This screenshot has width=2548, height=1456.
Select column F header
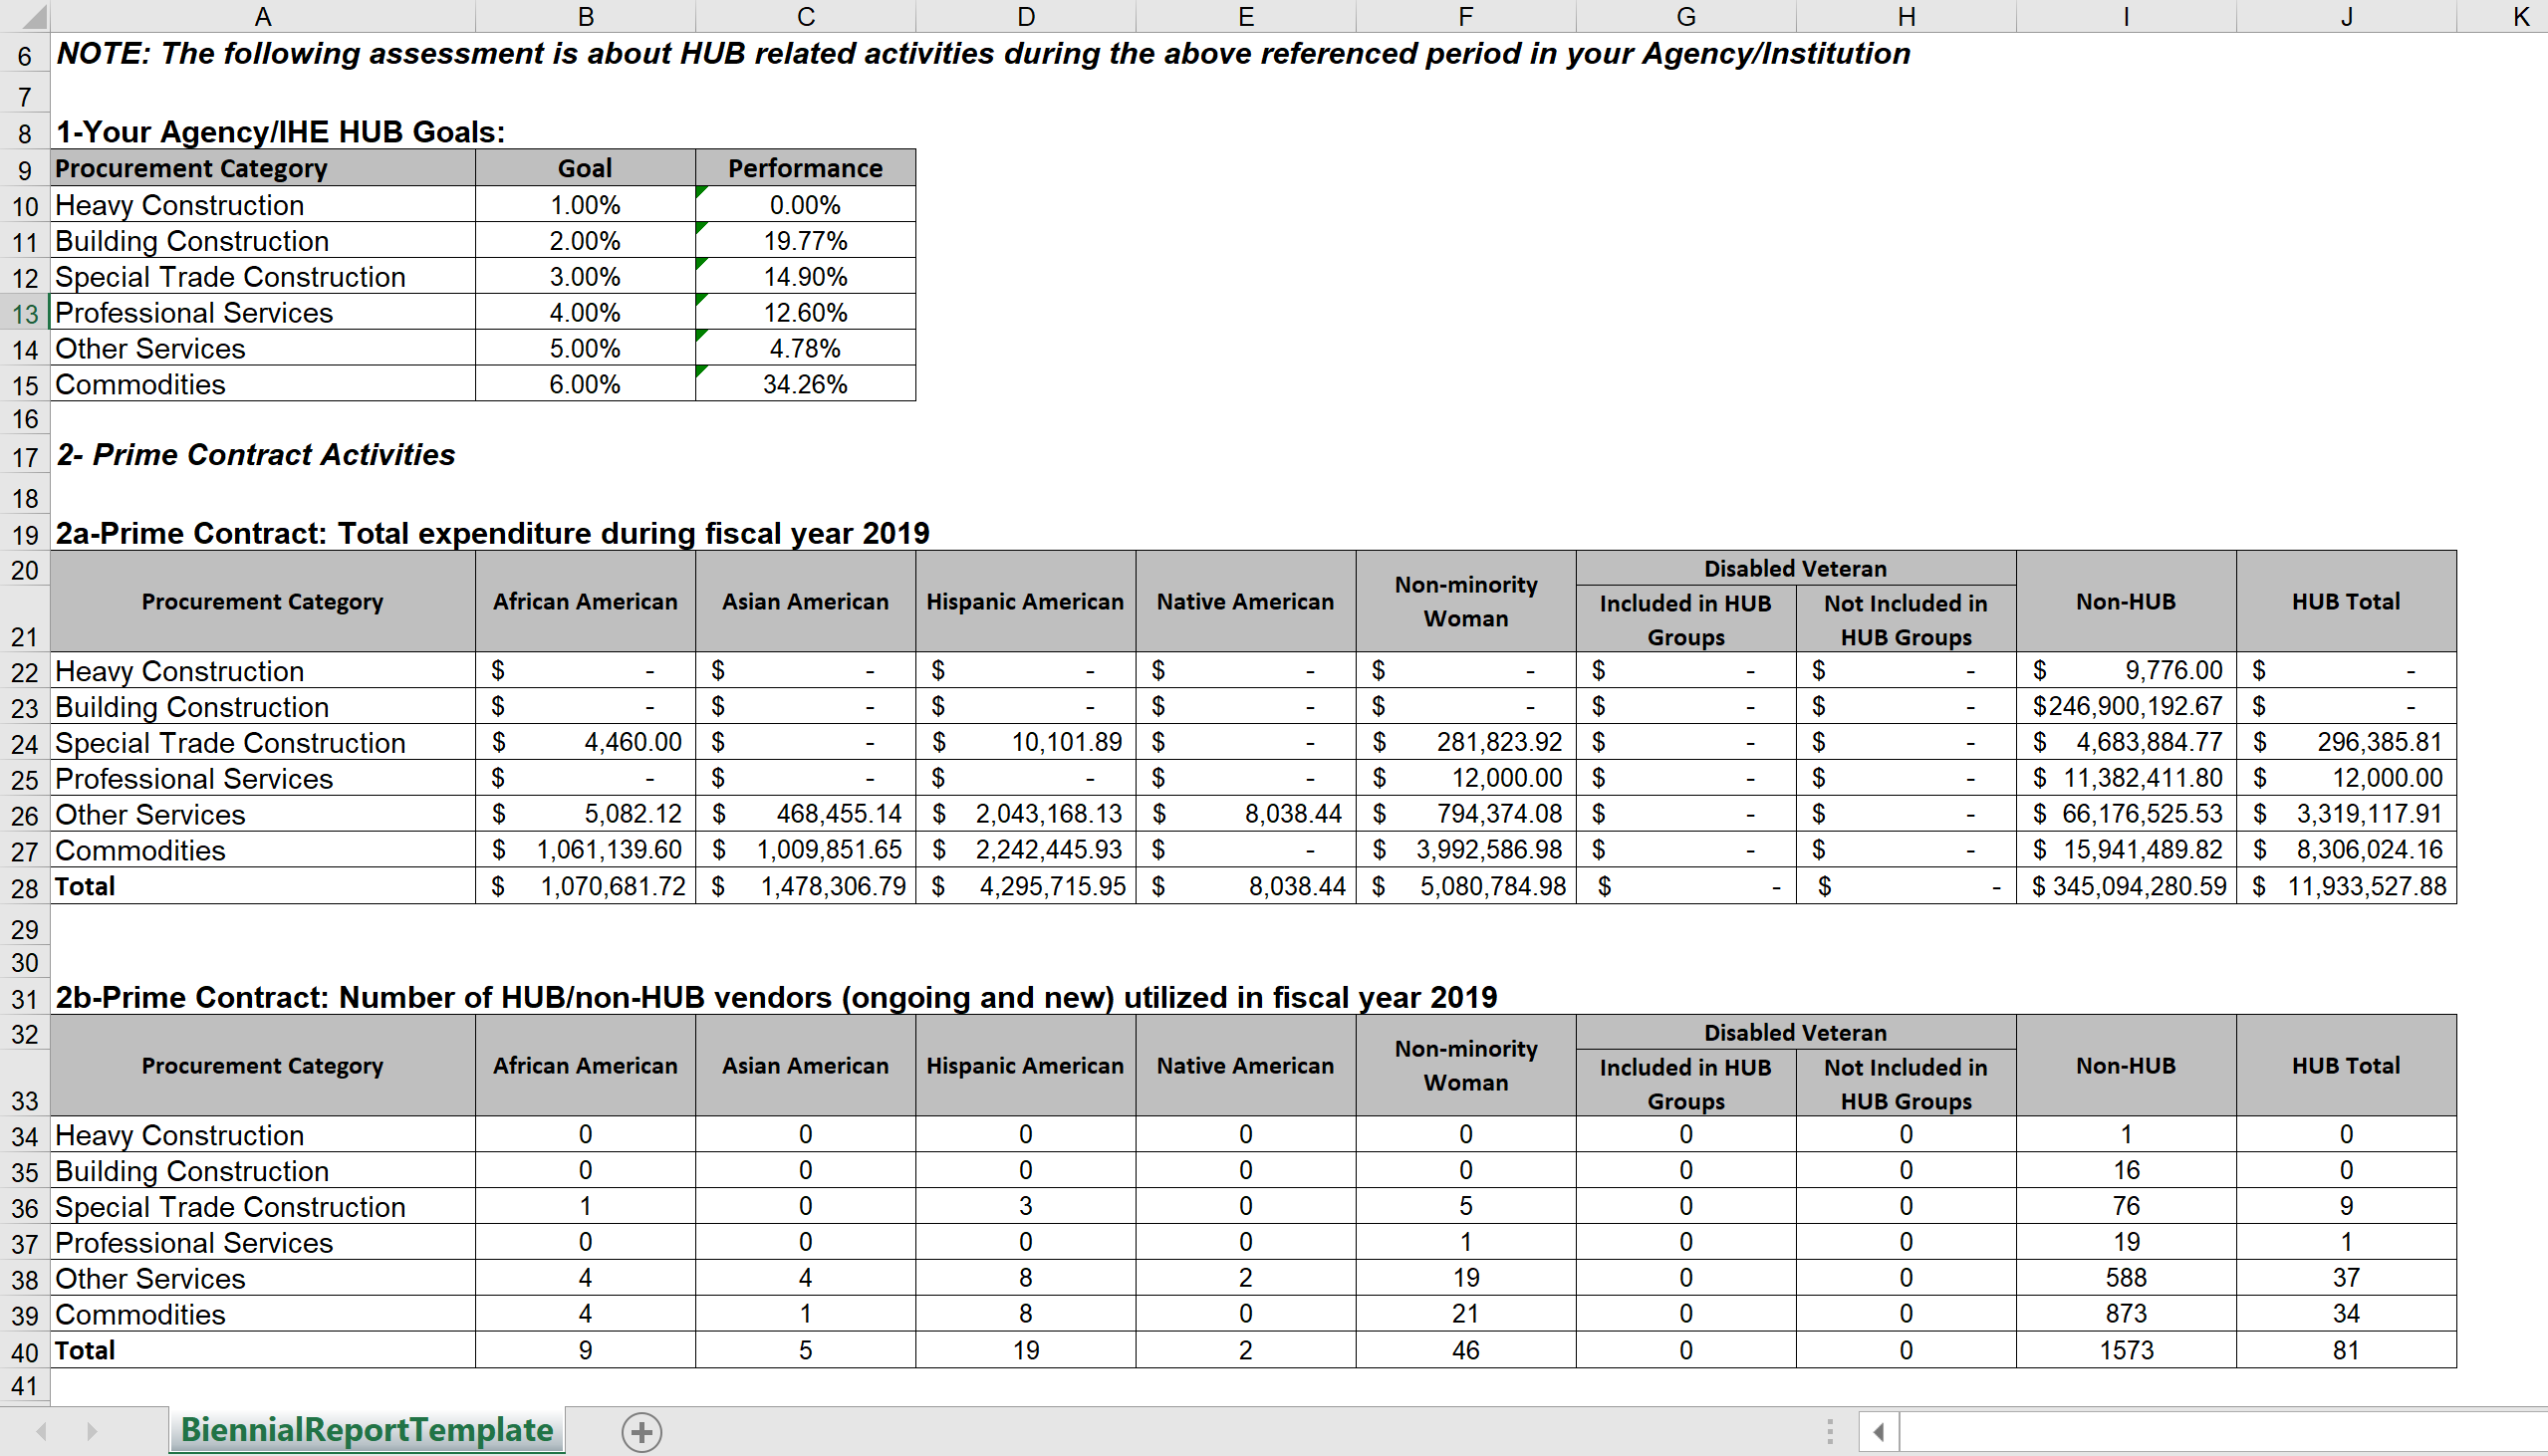coord(1466,16)
